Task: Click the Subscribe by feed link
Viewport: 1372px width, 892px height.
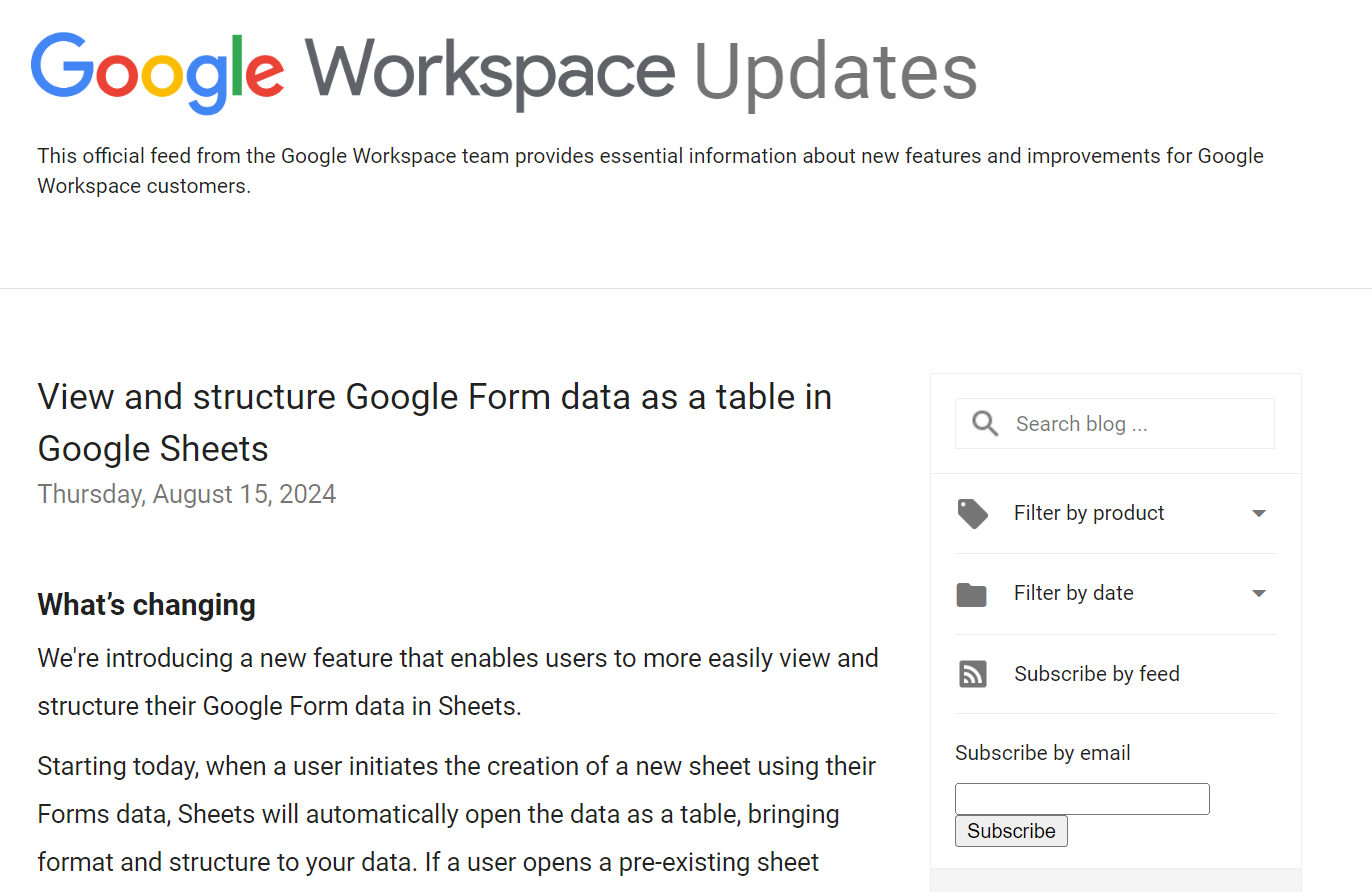Action: (x=1096, y=674)
